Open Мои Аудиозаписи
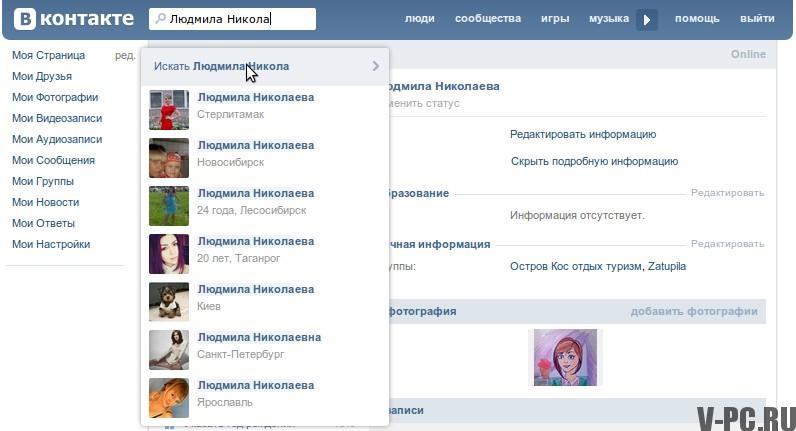796x431 pixels. point(57,139)
